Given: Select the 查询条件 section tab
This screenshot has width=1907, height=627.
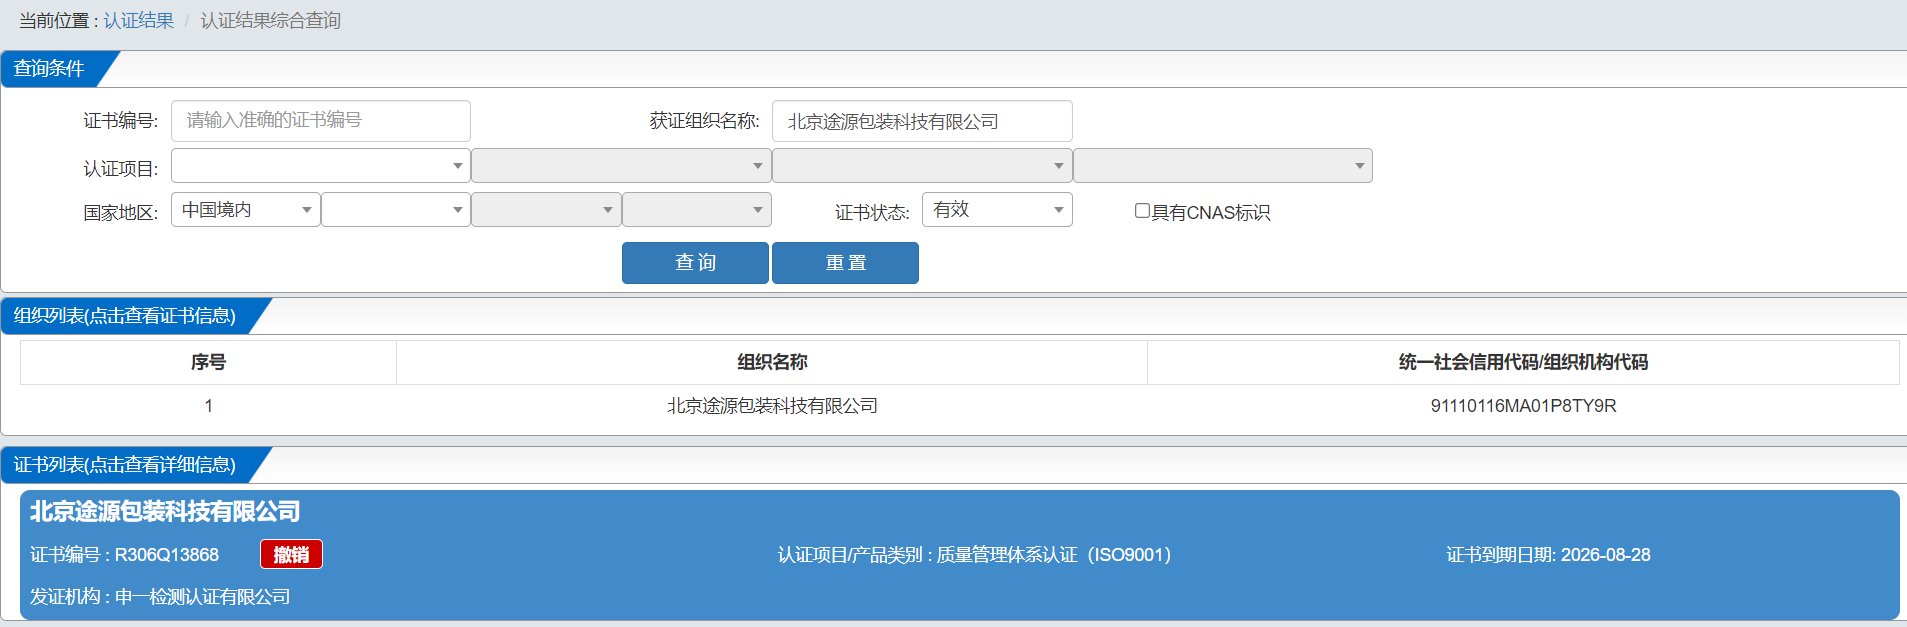Looking at the screenshot, I should 50,69.
